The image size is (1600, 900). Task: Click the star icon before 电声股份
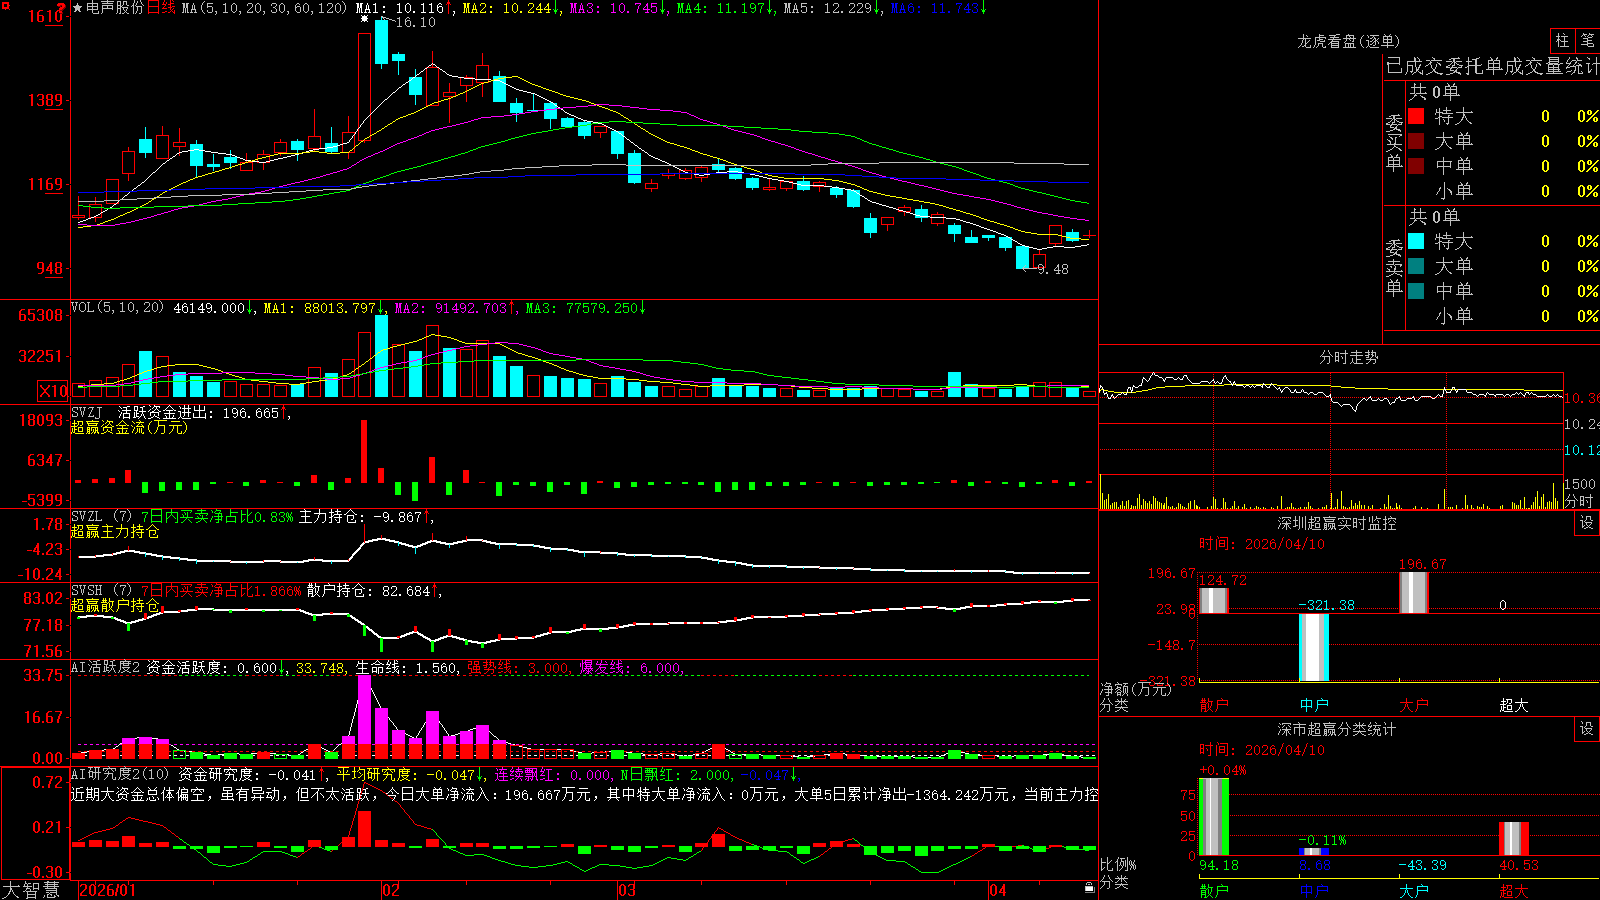pyautogui.click(x=77, y=8)
